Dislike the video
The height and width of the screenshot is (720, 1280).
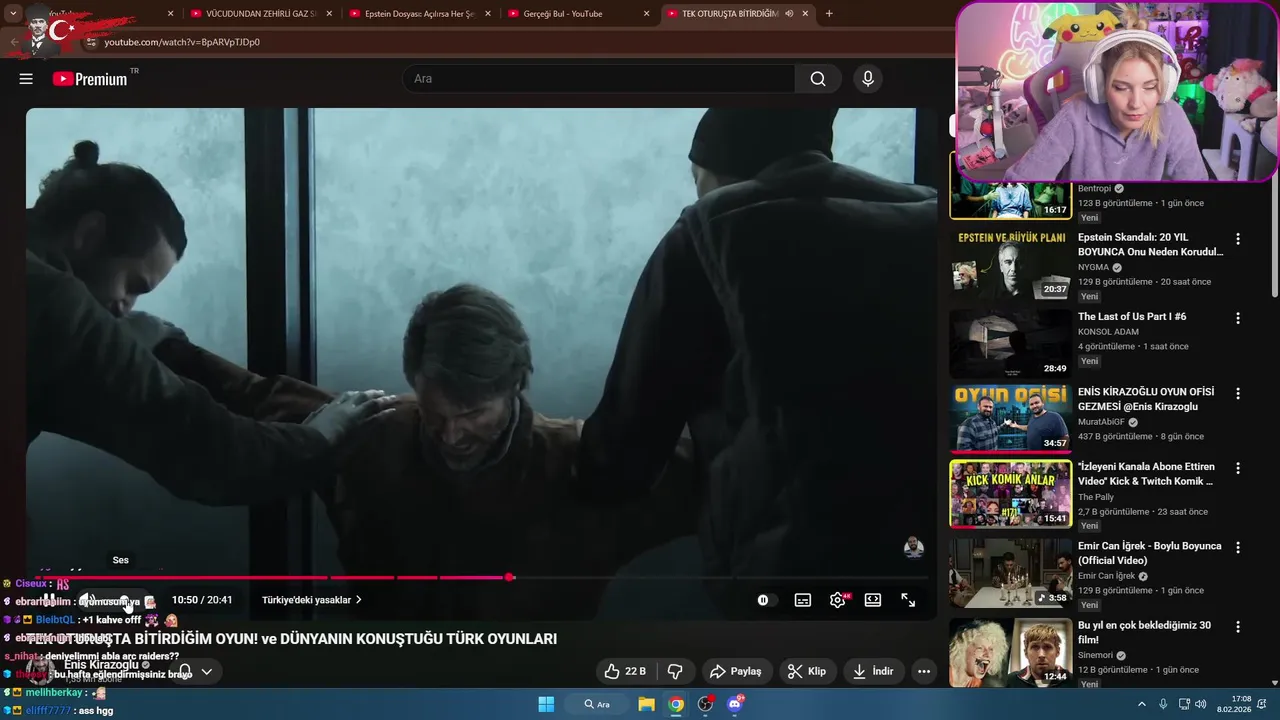tap(675, 671)
